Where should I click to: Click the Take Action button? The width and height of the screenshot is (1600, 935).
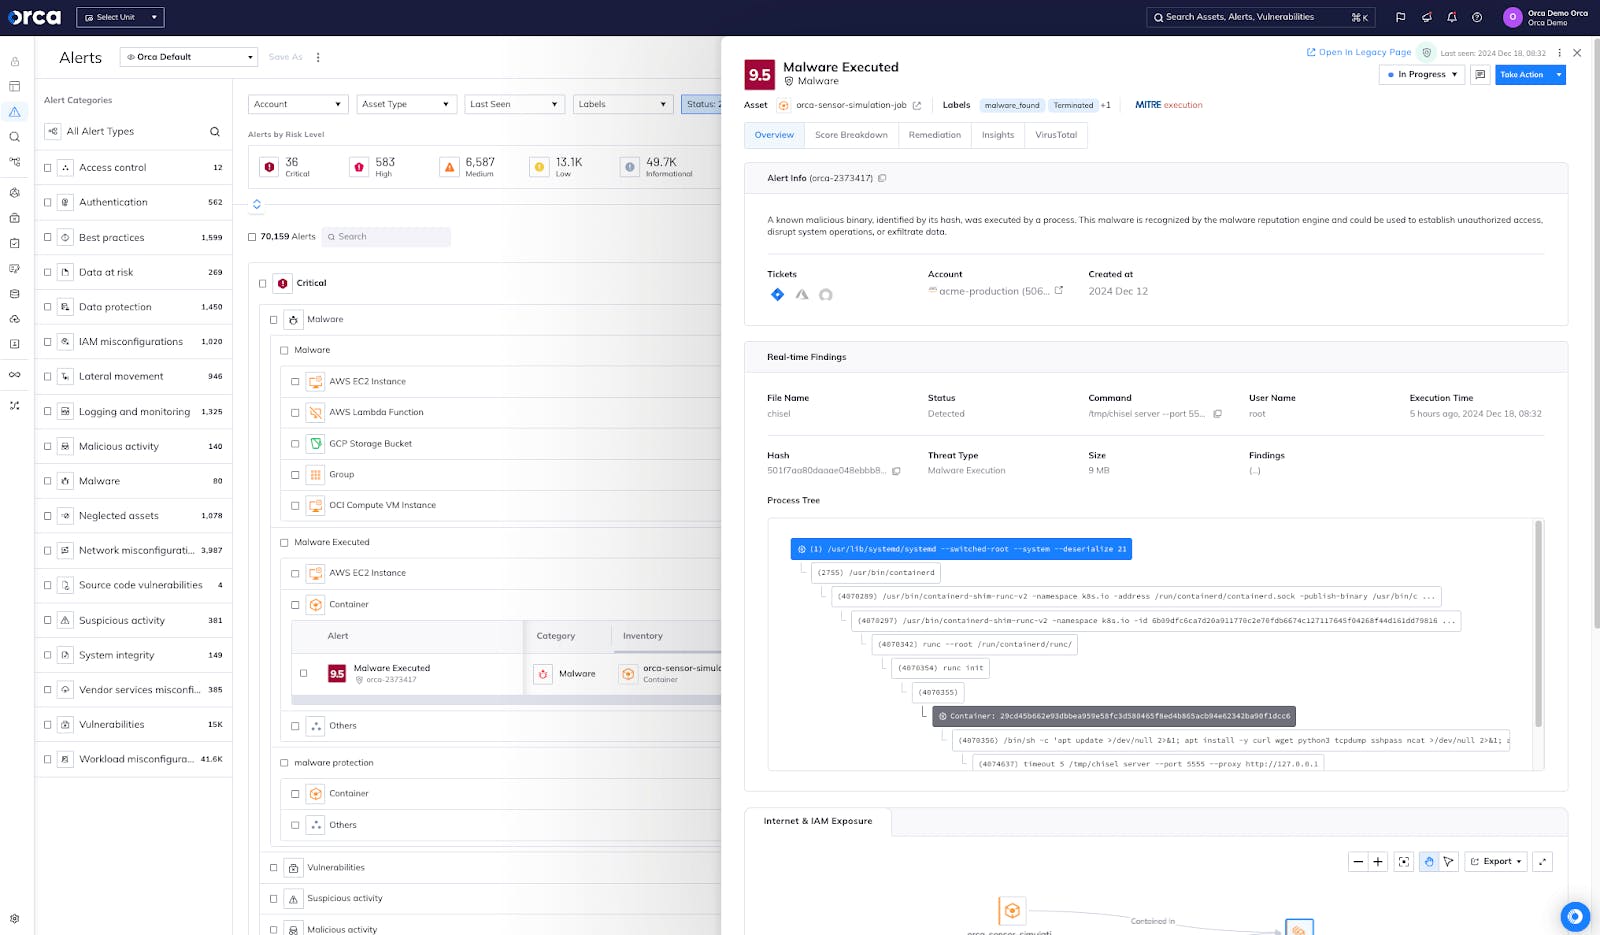click(x=1521, y=75)
